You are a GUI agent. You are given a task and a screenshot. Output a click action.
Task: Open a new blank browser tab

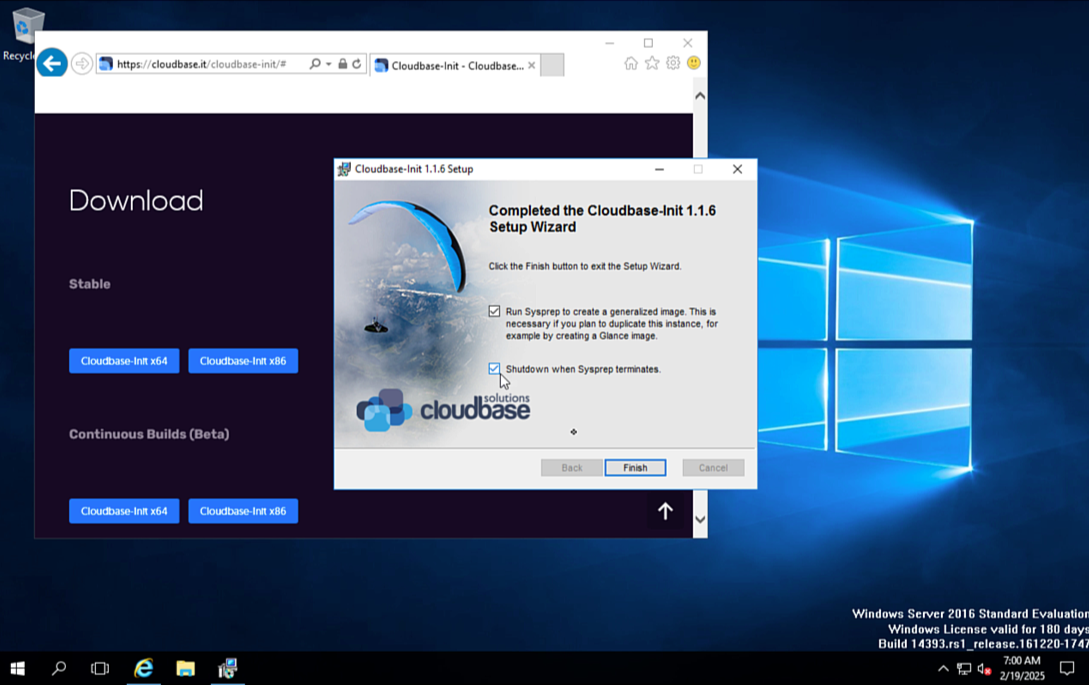coord(552,65)
